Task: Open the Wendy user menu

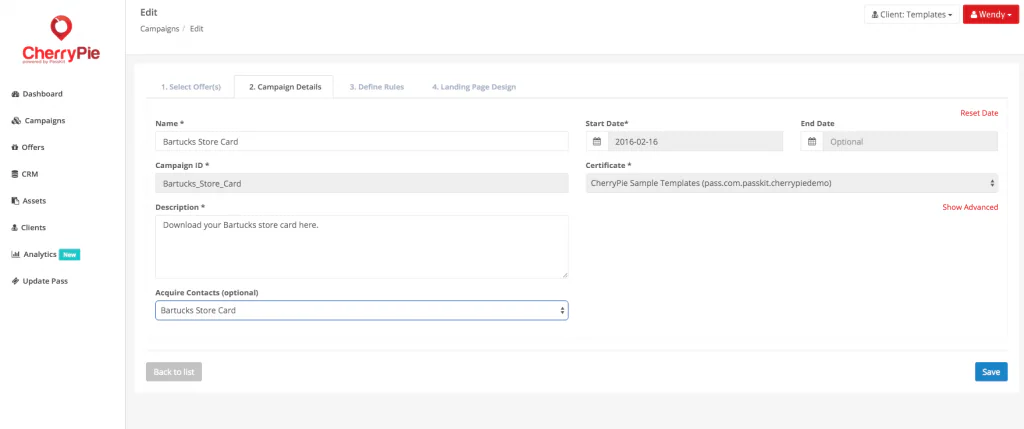Action: pyautogui.click(x=991, y=14)
